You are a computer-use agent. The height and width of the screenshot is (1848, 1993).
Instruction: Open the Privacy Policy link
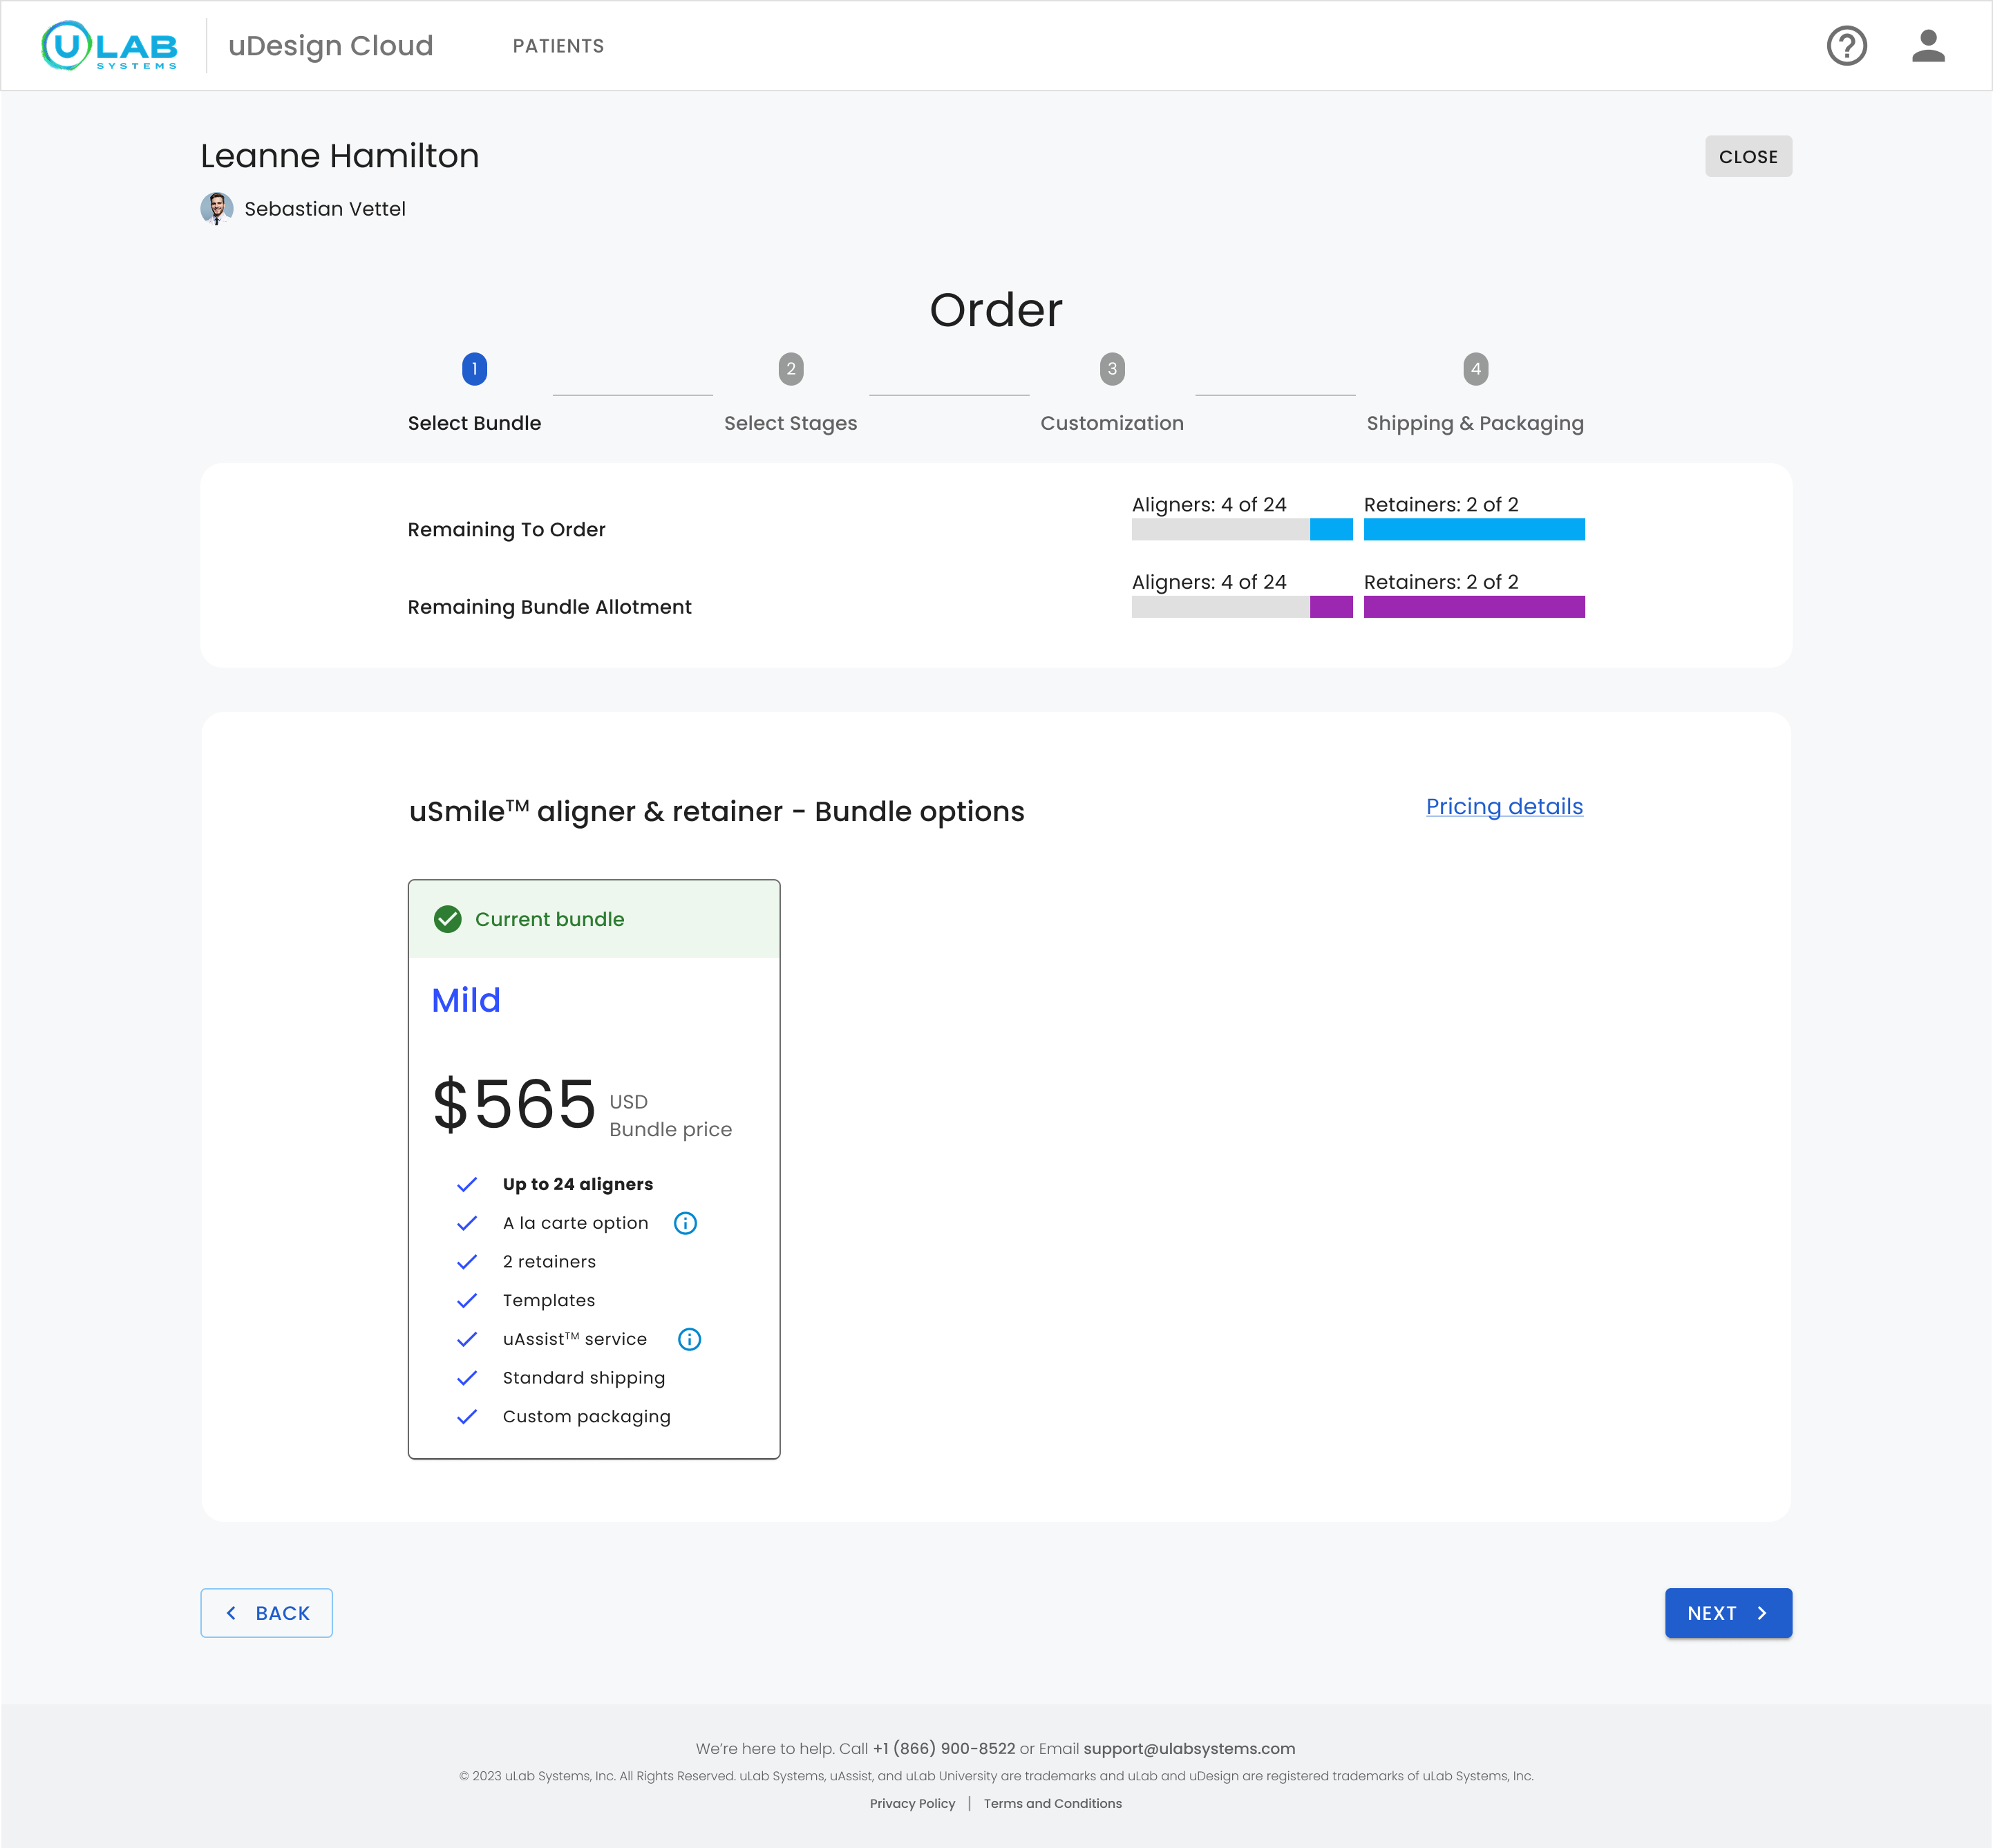(912, 1804)
